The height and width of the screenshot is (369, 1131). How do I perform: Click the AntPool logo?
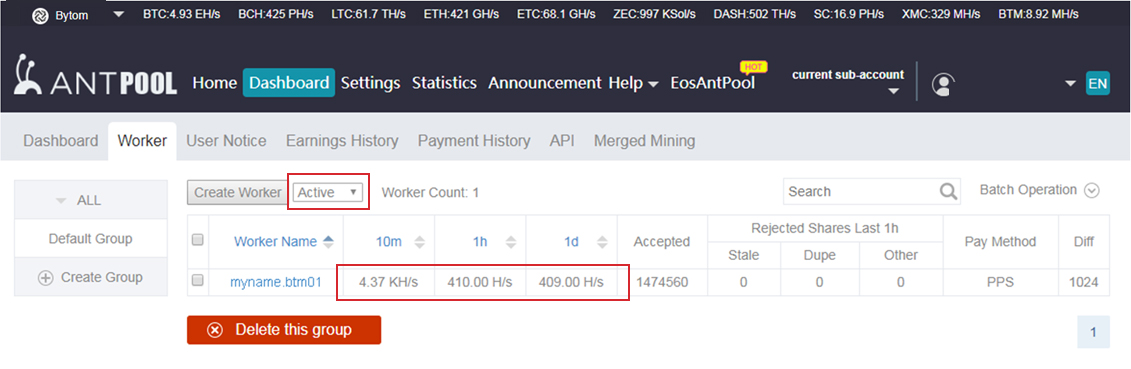point(95,76)
